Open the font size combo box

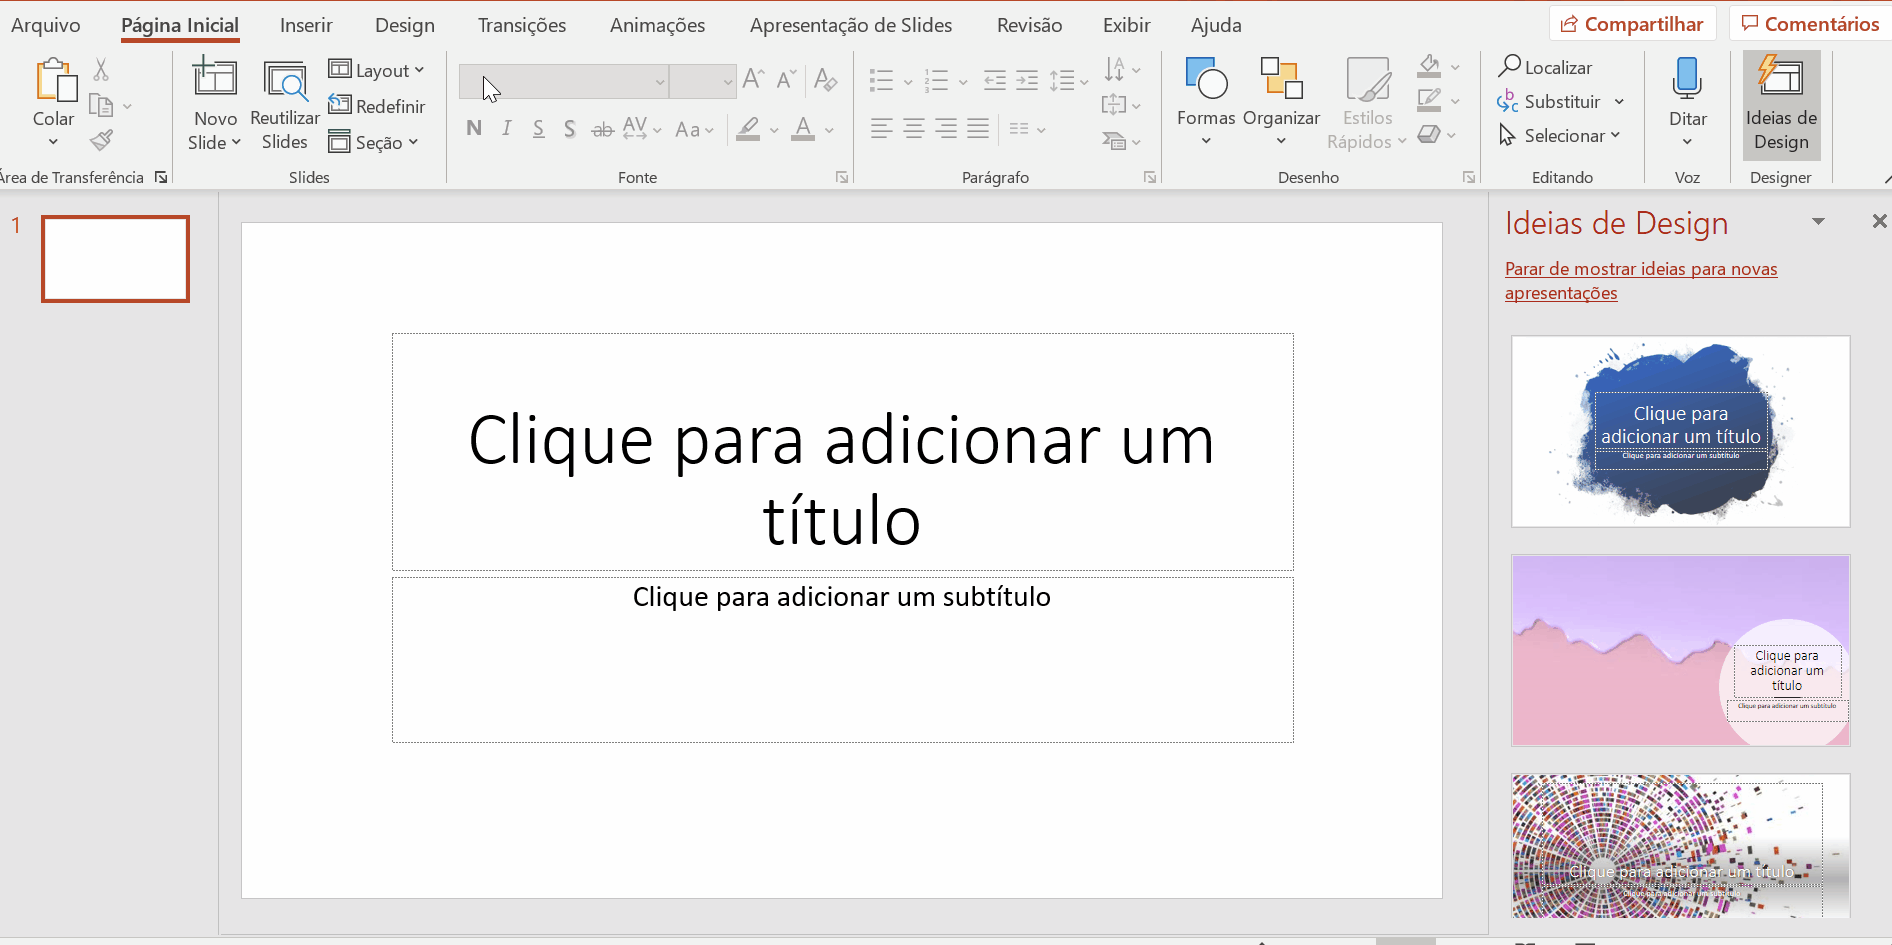tap(703, 81)
